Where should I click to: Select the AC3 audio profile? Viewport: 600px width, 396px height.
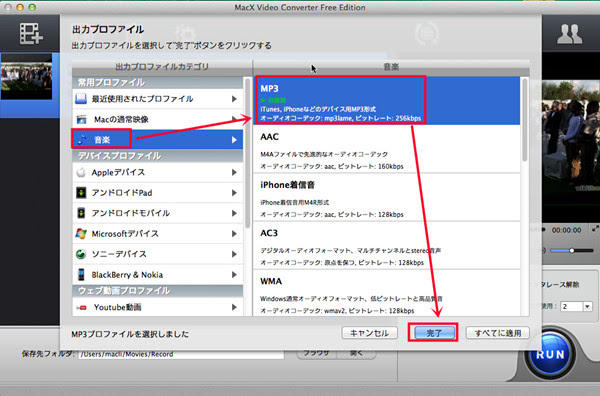coord(386,245)
